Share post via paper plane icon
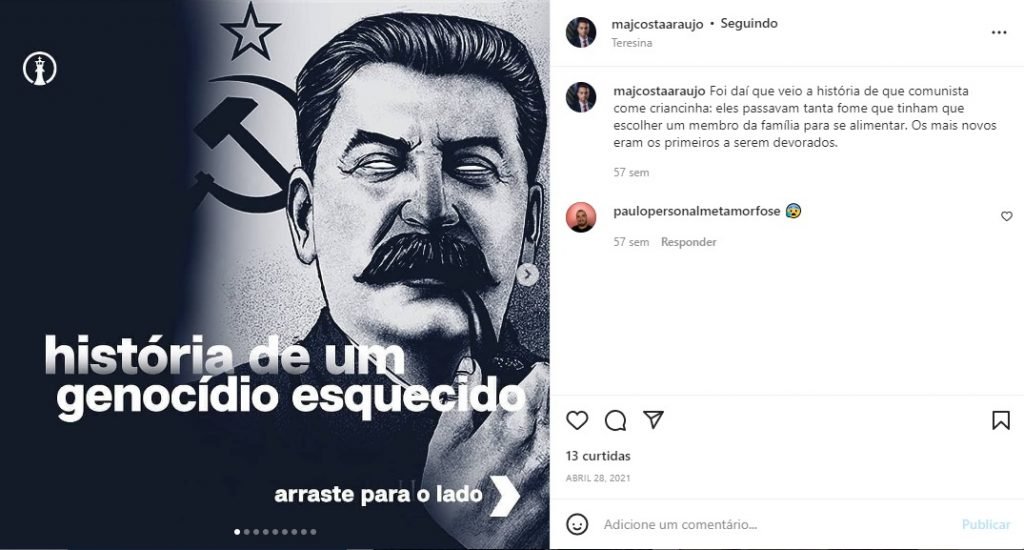The height and width of the screenshot is (550, 1024). pos(653,419)
